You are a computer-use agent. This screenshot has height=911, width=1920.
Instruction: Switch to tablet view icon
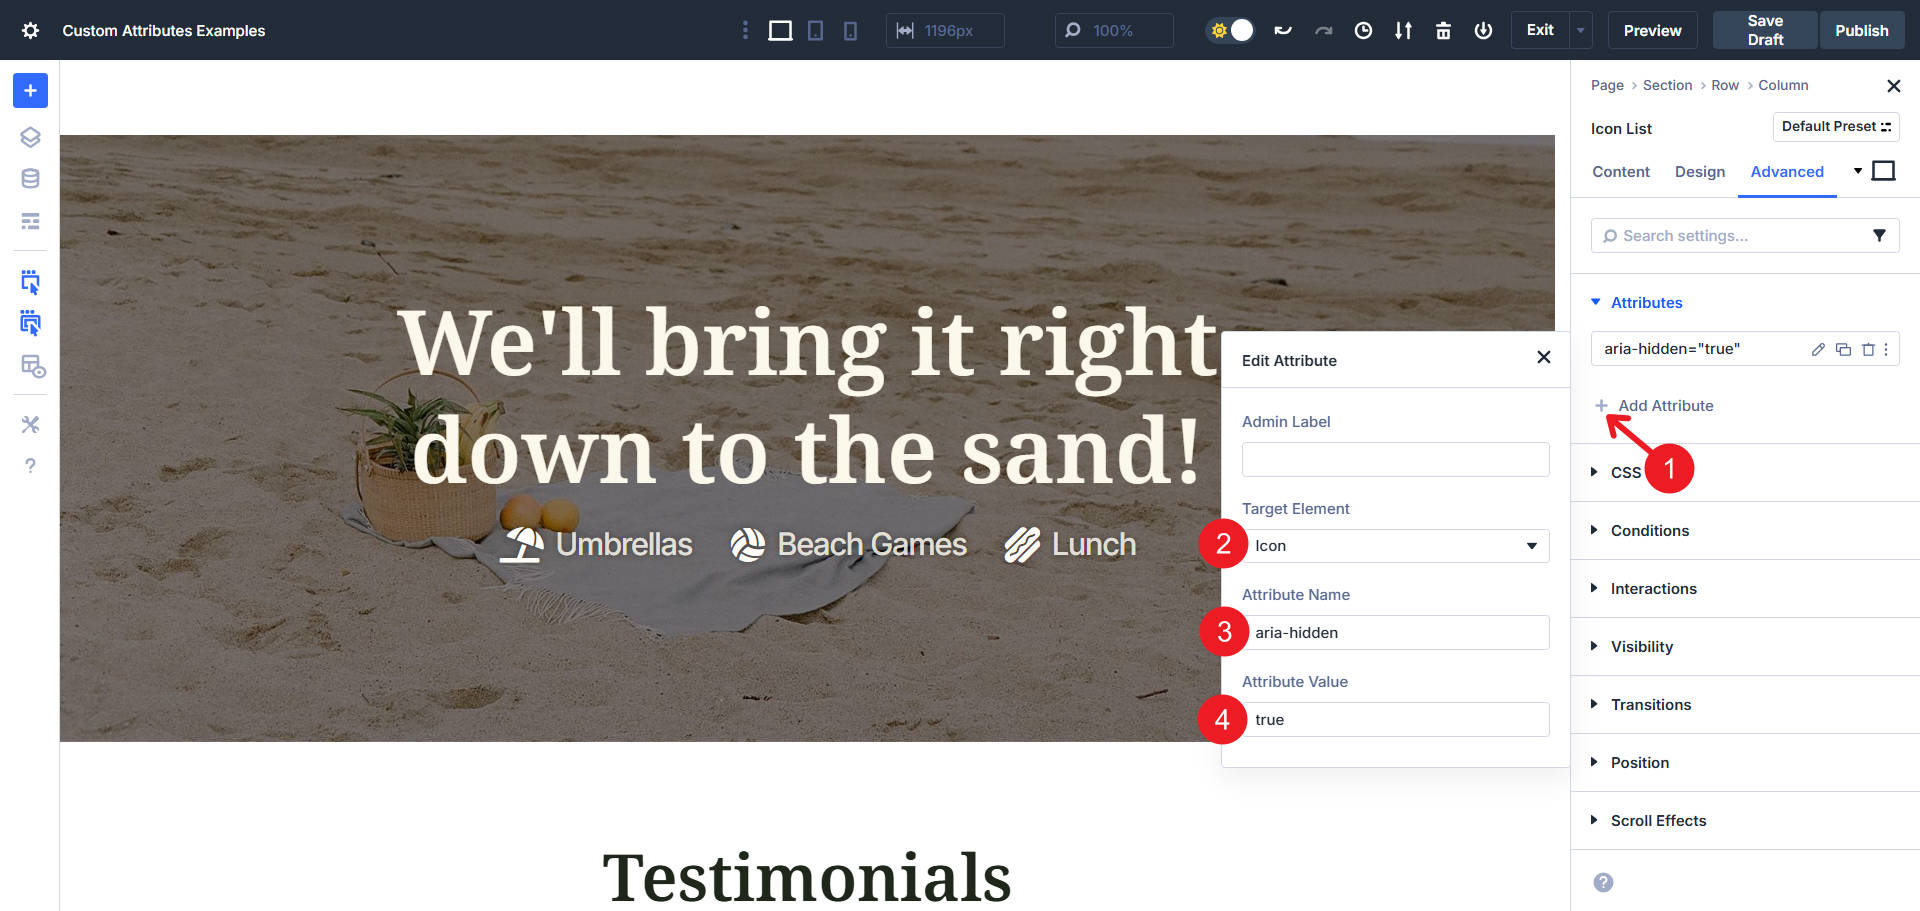(x=815, y=31)
